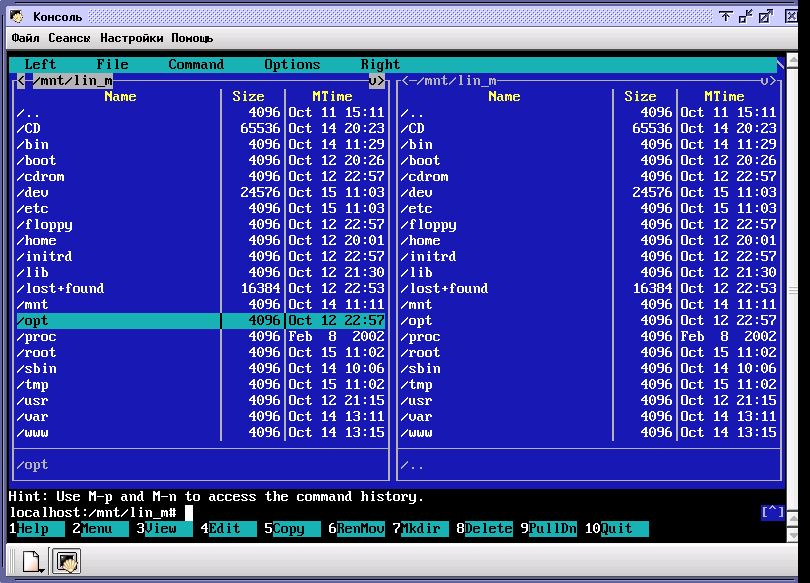Click the new session icon in bottom toolbar

(x=32, y=562)
